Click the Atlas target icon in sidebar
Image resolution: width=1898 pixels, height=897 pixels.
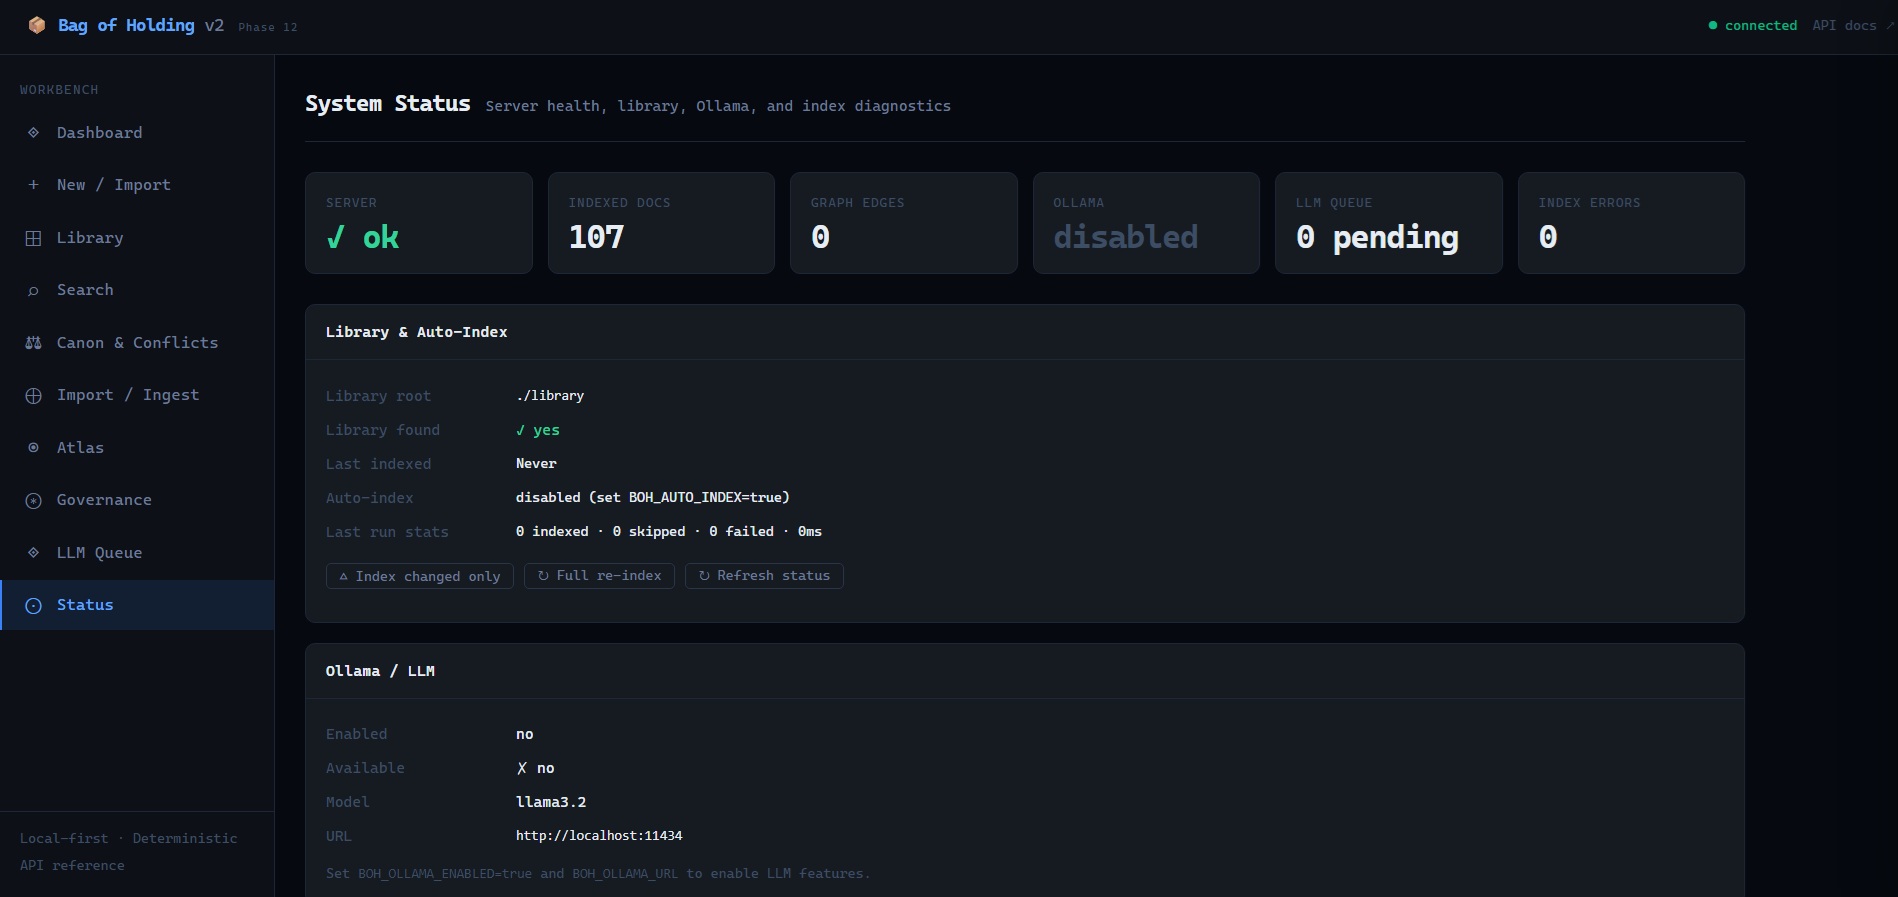(33, 448)
